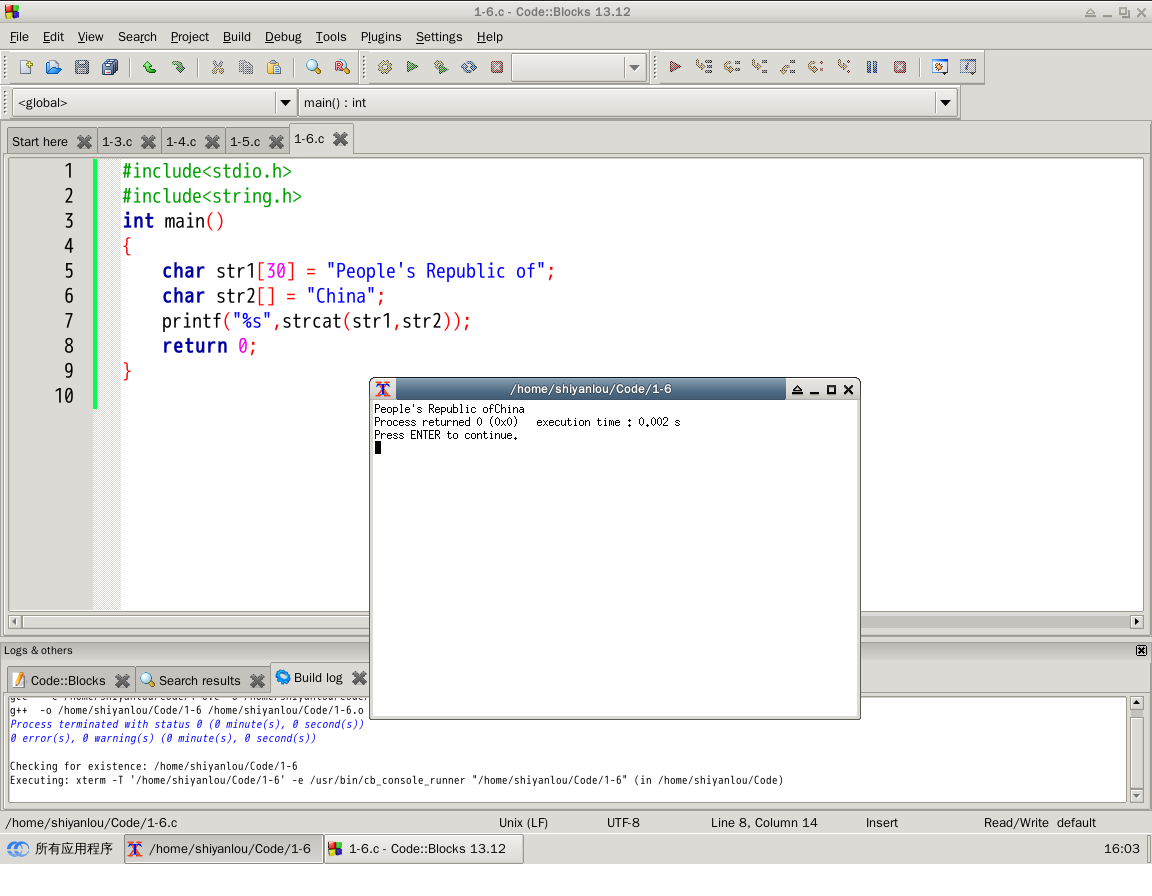The height and width of the screenshot is (896, 1152).
Task: Click the New file toolbar icon
Action: pyautogui.click(x=26, y=68)
